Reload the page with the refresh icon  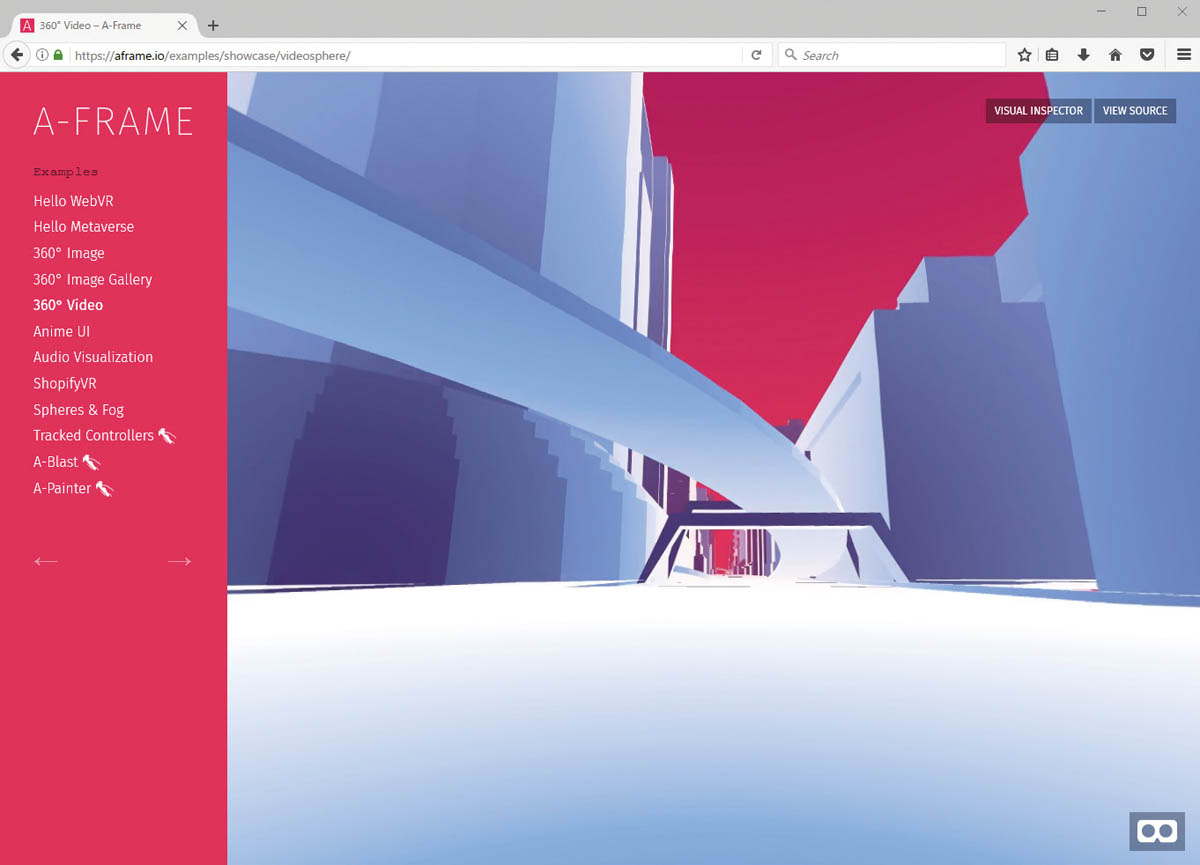(x=757, y=55)
